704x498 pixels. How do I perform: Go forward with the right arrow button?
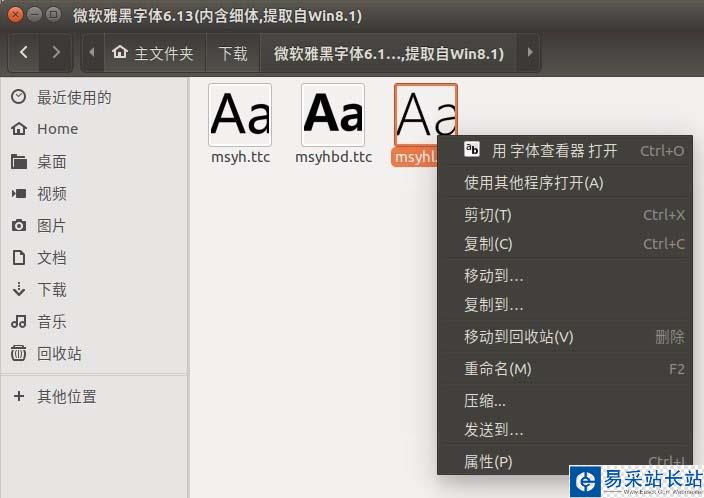(56, 53)
